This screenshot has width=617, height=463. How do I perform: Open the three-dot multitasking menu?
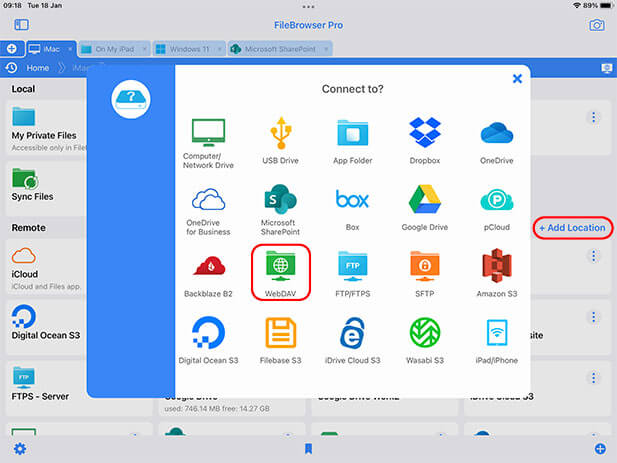tap(308, 7)
